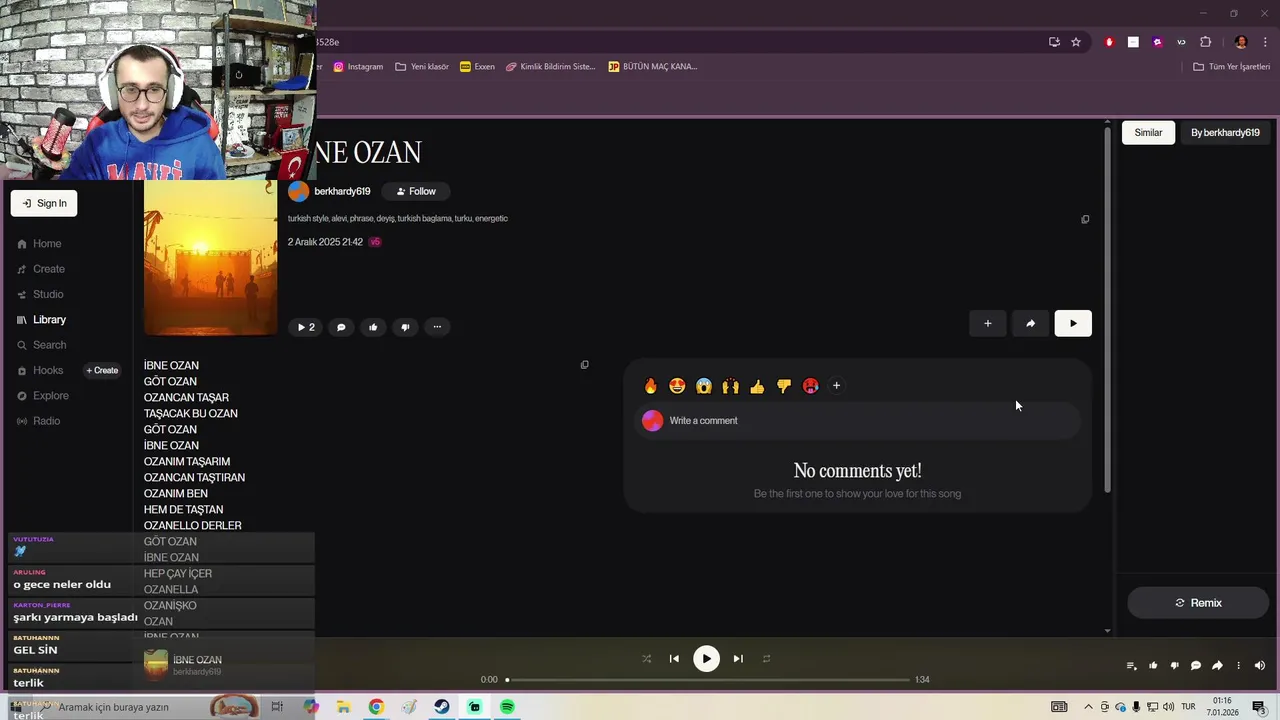
Task: Open the three-dot more options menu
Action: [x=437, y=327]
